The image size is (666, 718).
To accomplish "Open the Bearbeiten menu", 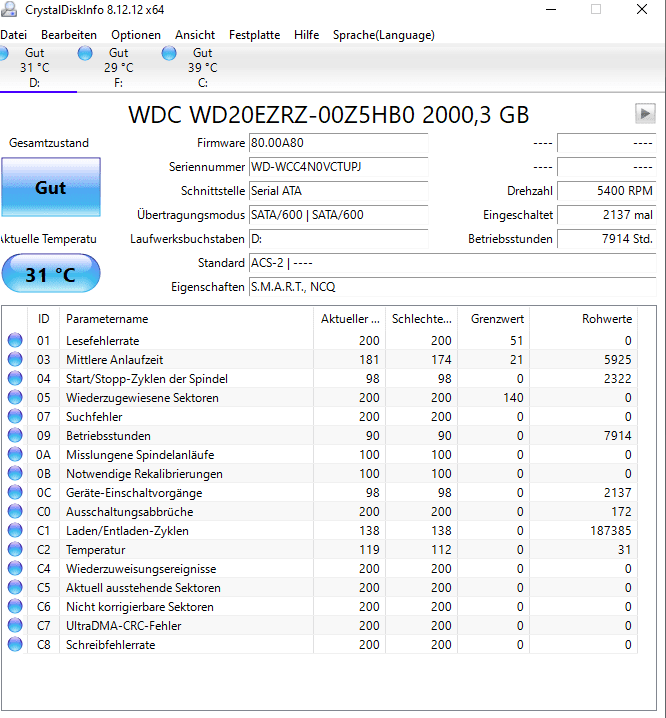I will tap(69, 35).
